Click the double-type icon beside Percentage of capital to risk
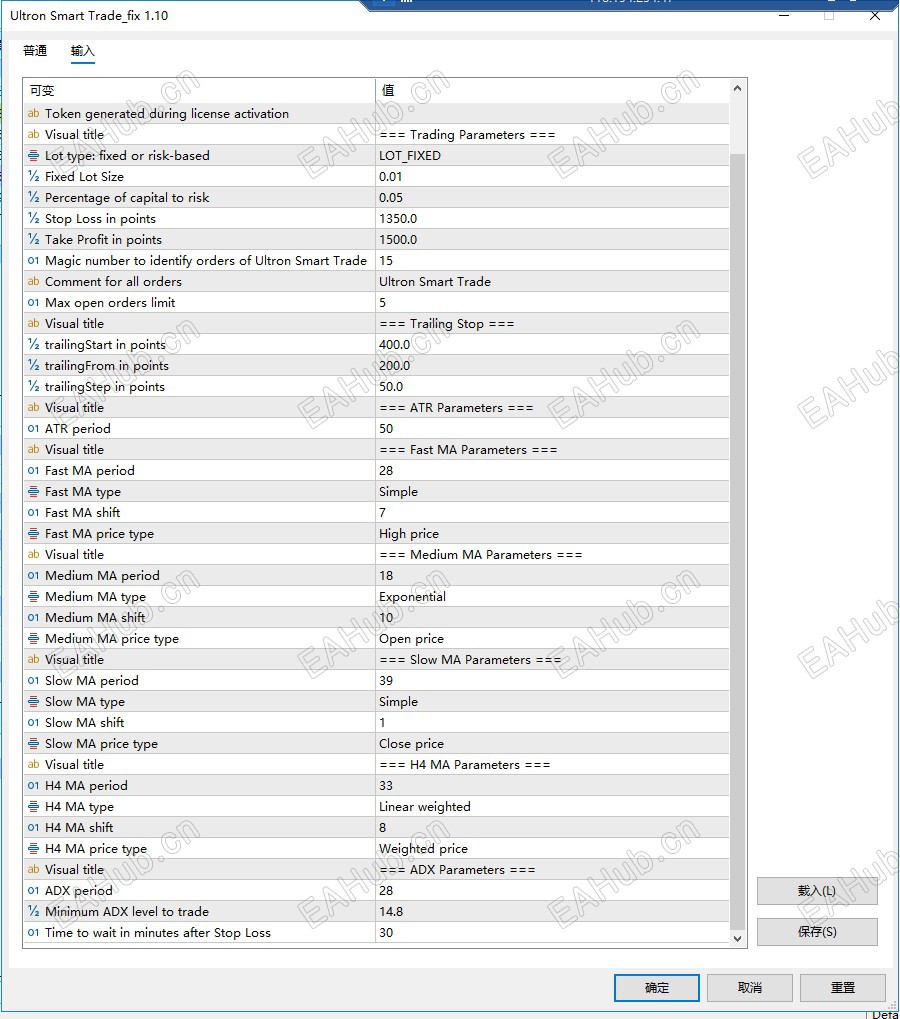900x1019 pixels. point(33,198)
